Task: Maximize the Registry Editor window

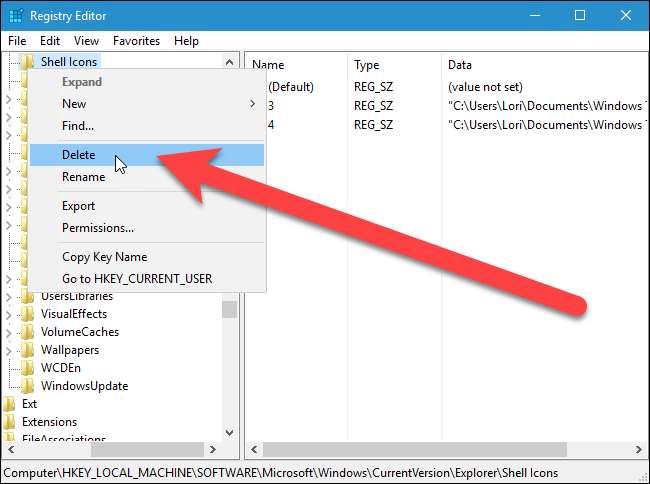Action: [580, 16]
